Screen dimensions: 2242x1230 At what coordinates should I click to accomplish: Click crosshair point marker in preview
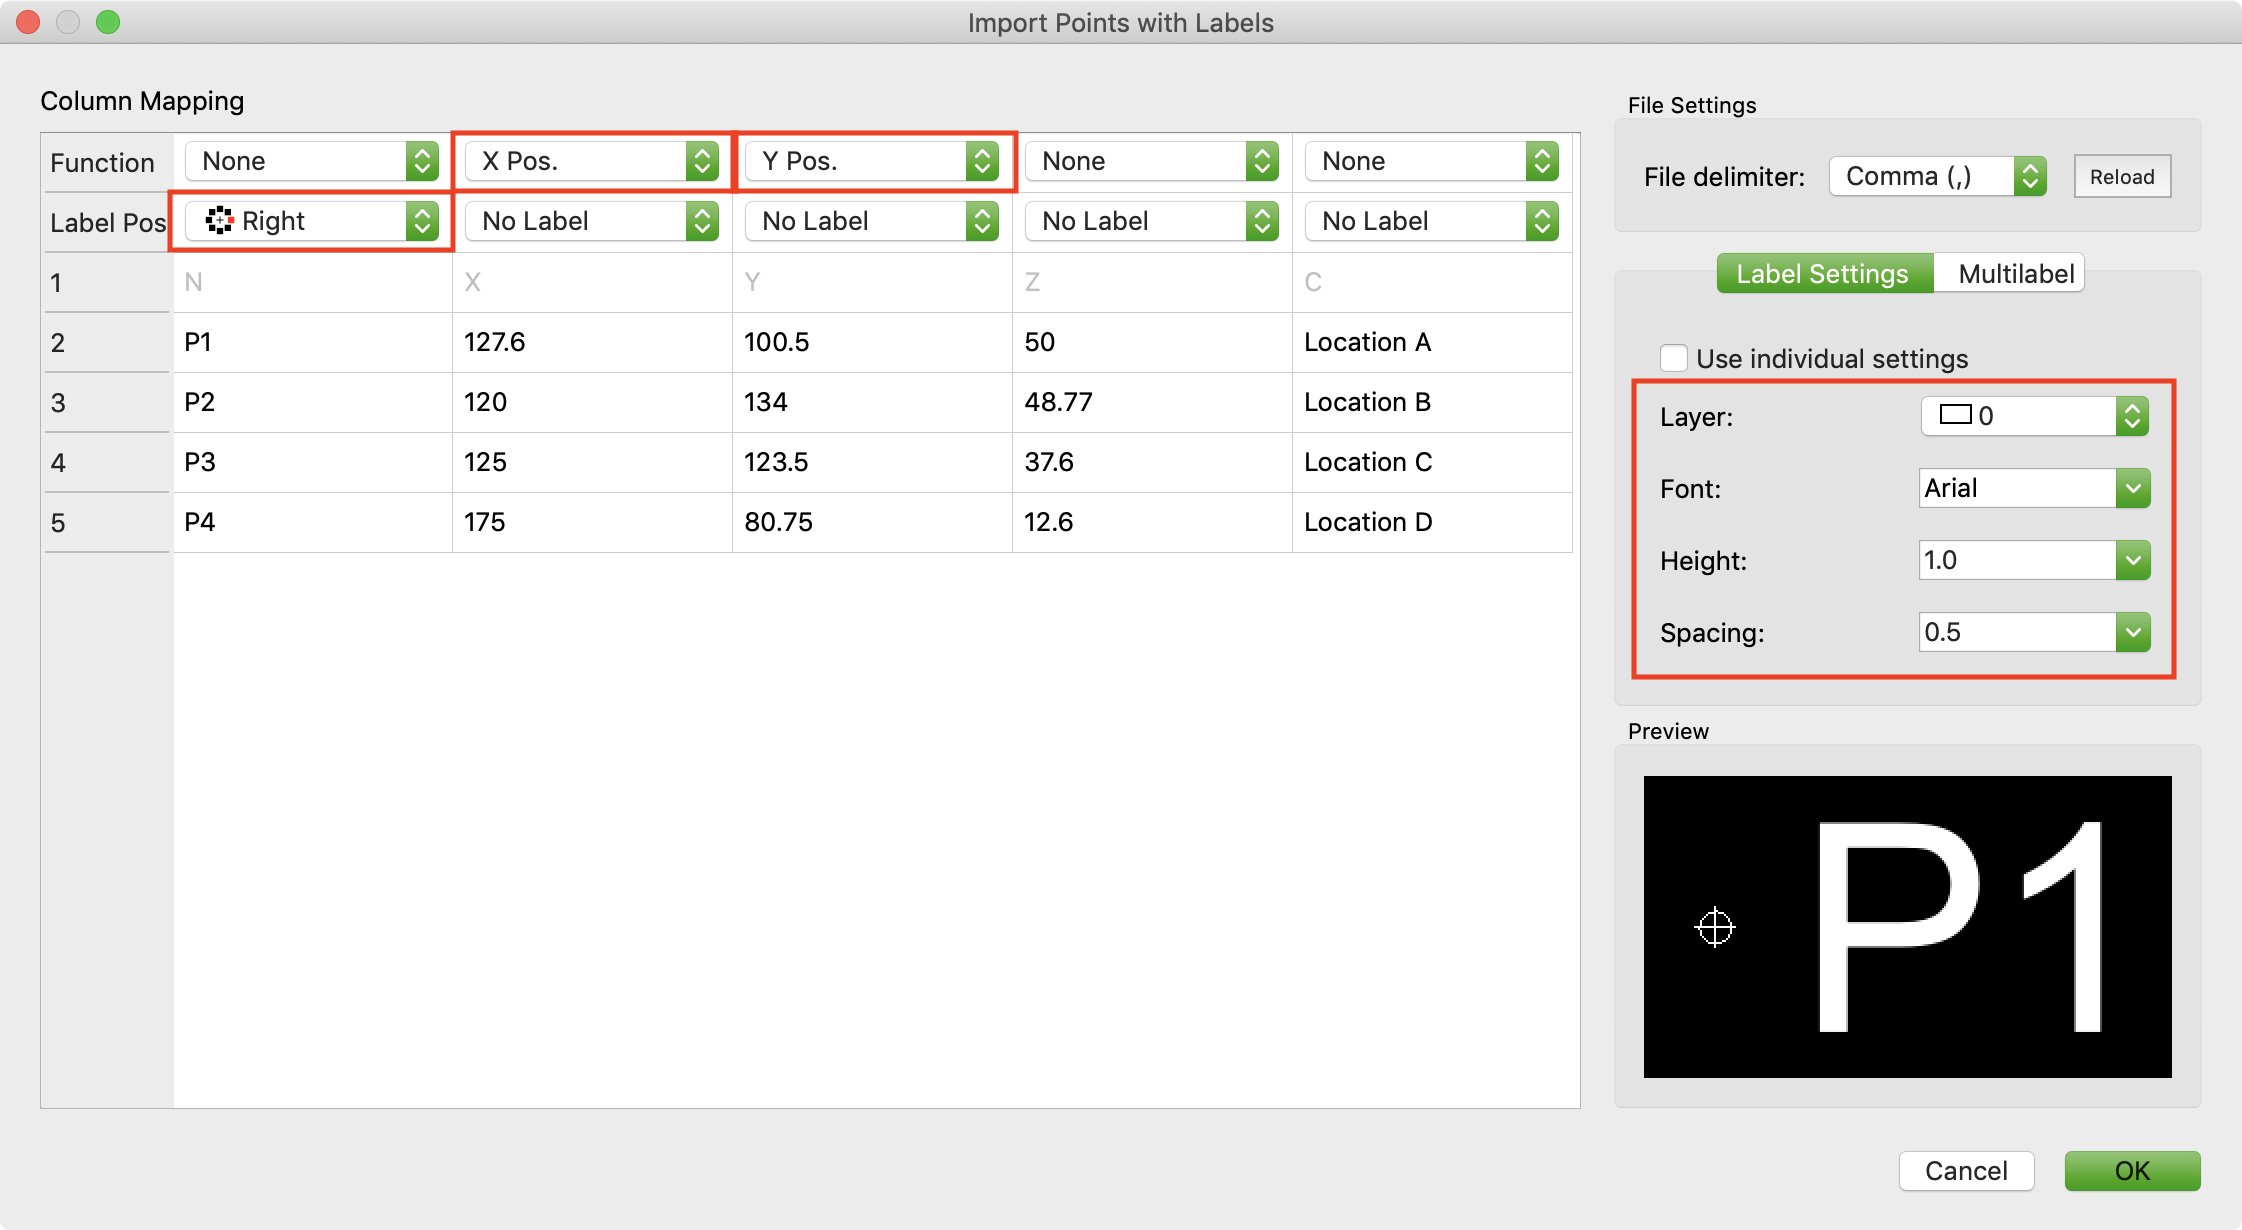[x=1715, y=928]
